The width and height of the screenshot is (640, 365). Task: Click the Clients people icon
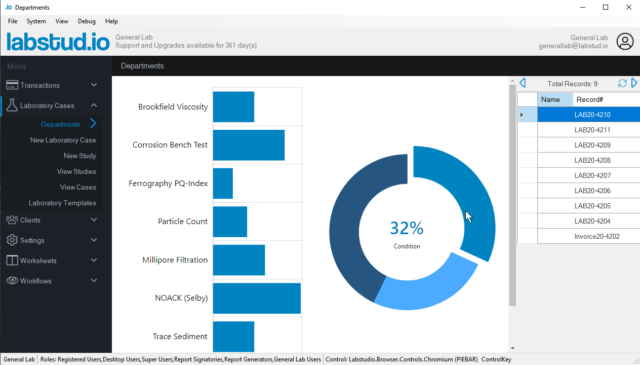(x=12, y=220)
